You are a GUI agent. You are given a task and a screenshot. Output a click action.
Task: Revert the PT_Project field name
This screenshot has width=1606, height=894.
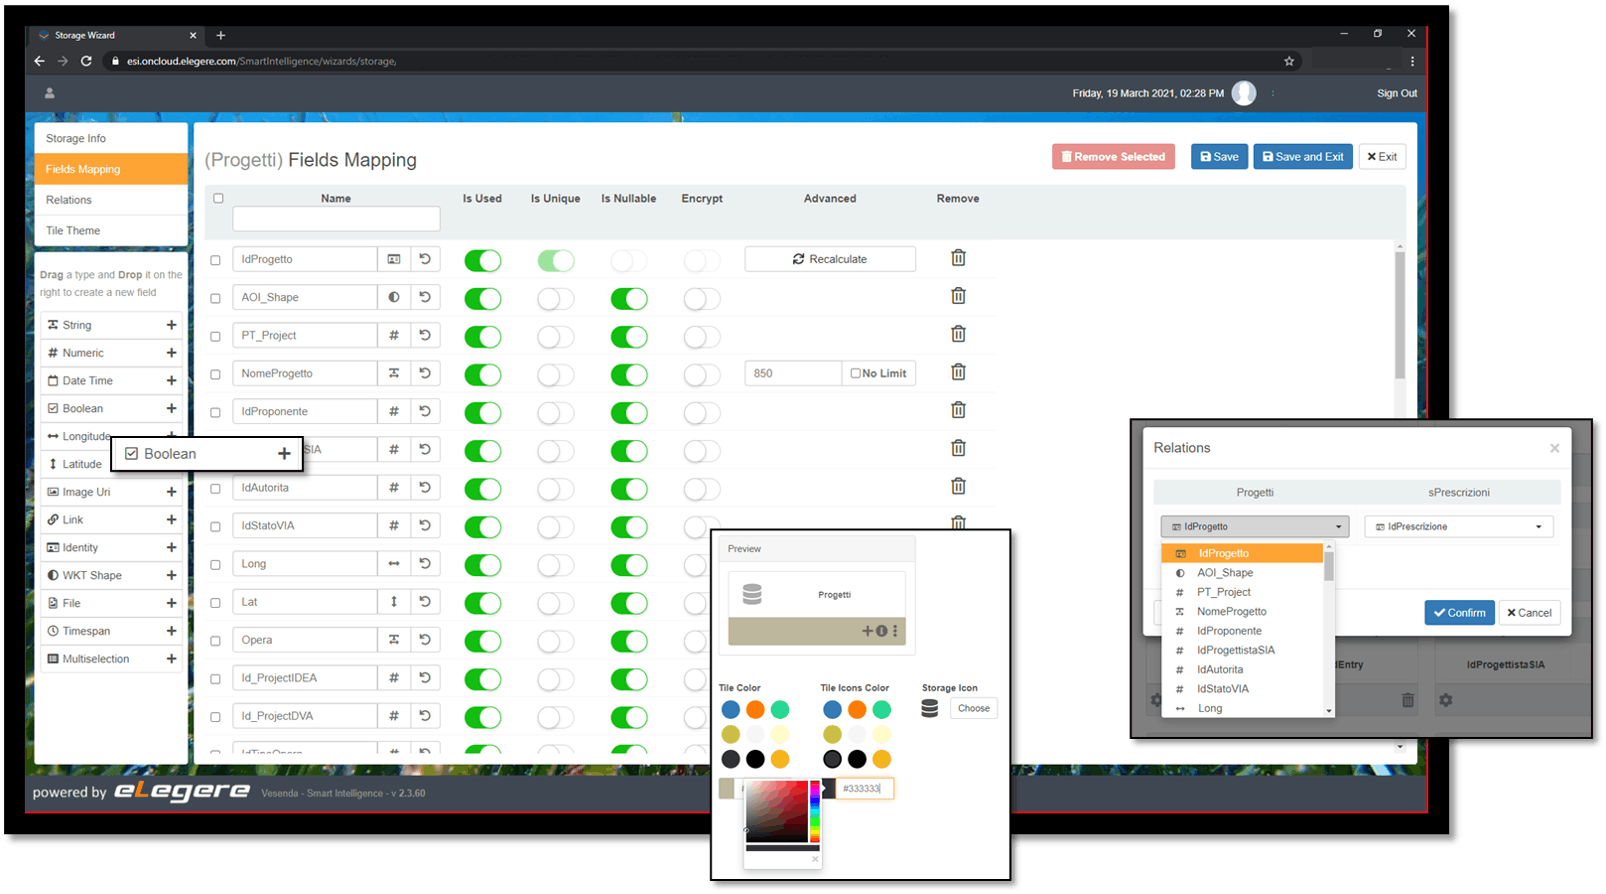[x=425, y=335]
